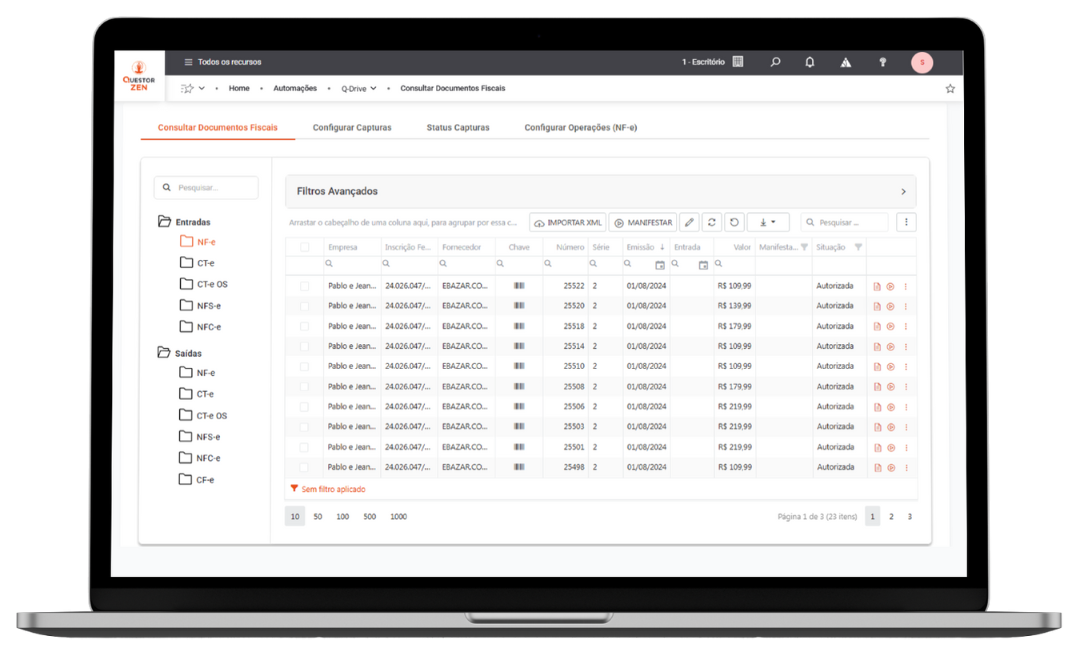
Task: Click the notifications bell icon
Action: [x=810, y=62]
